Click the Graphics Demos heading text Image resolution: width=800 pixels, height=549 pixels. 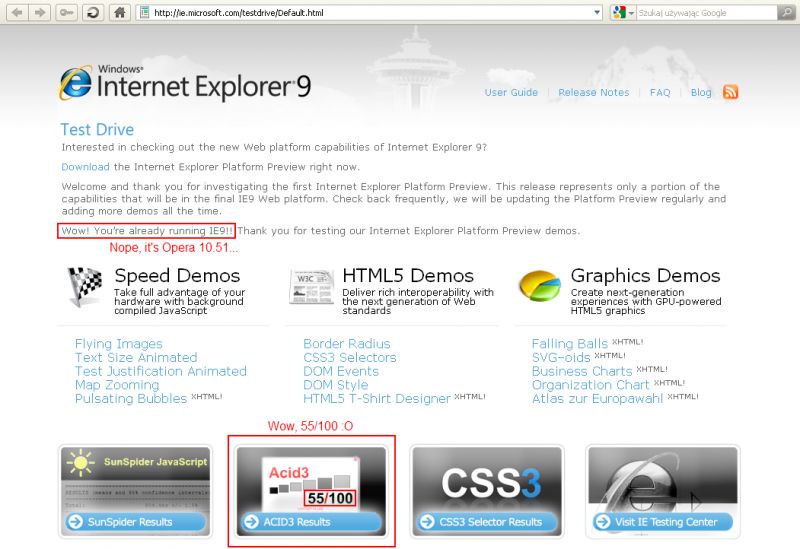645,276
